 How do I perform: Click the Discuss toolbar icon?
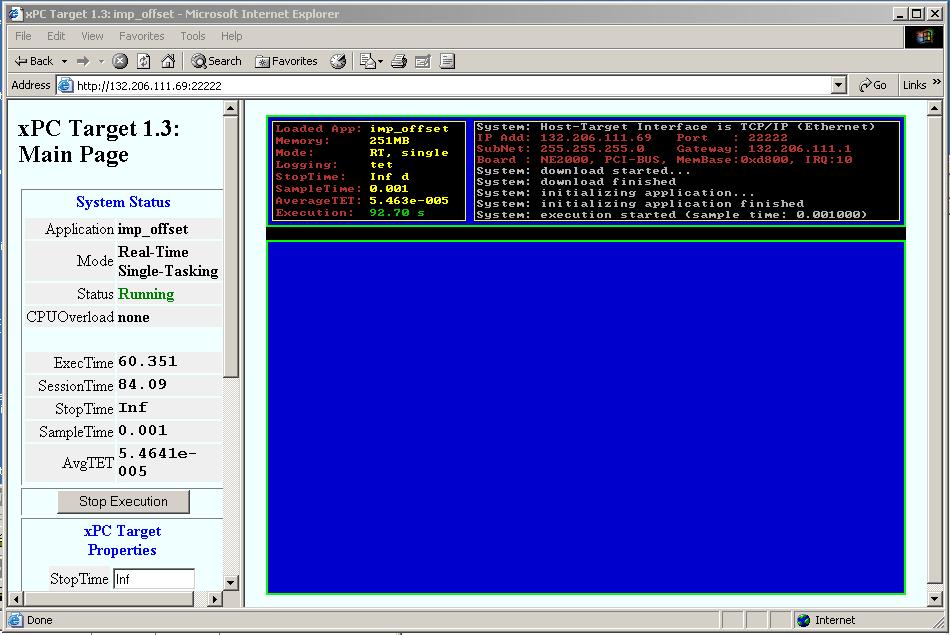[x=447, y=61]
